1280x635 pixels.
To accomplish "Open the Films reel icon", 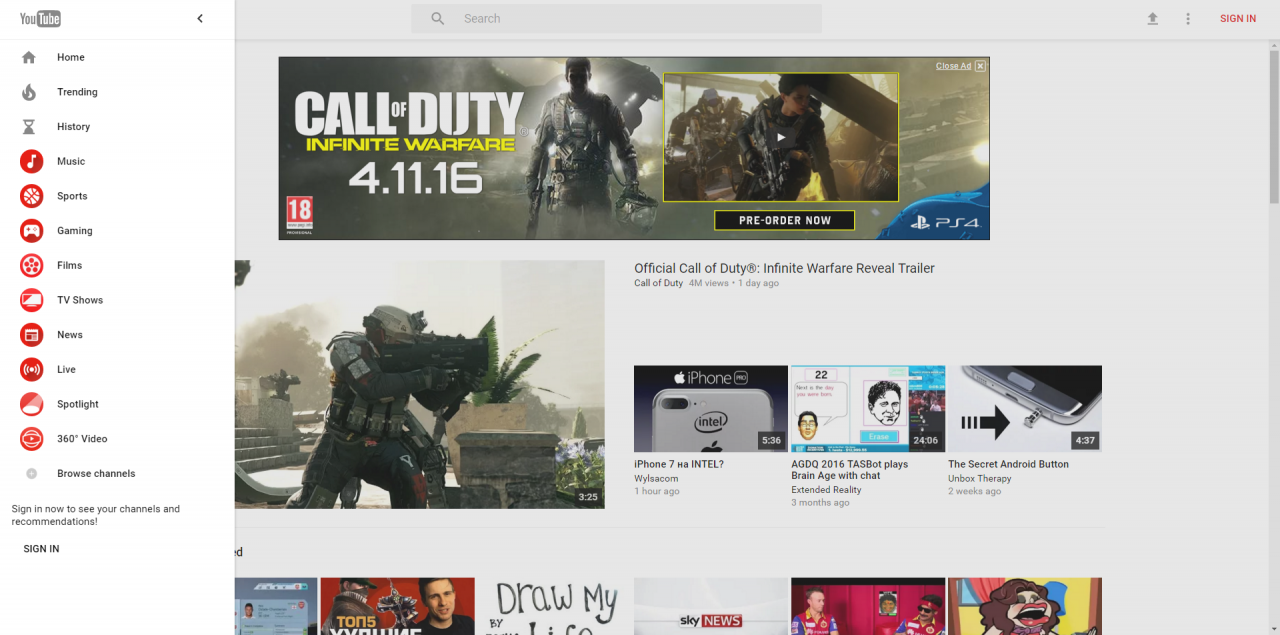I will (32, 265).
